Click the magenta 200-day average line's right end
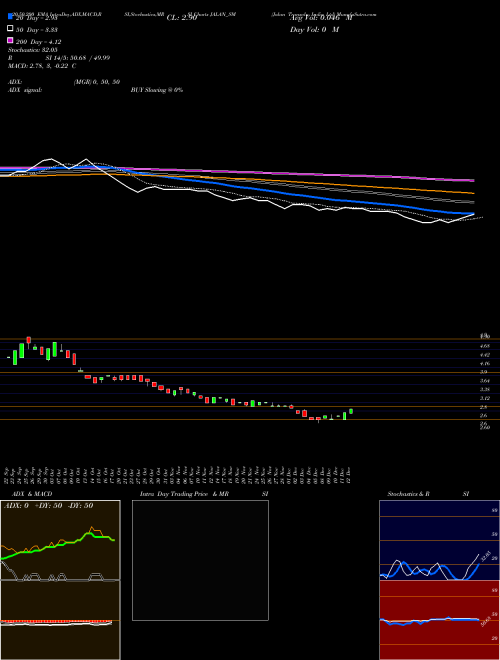 [472, 180]
